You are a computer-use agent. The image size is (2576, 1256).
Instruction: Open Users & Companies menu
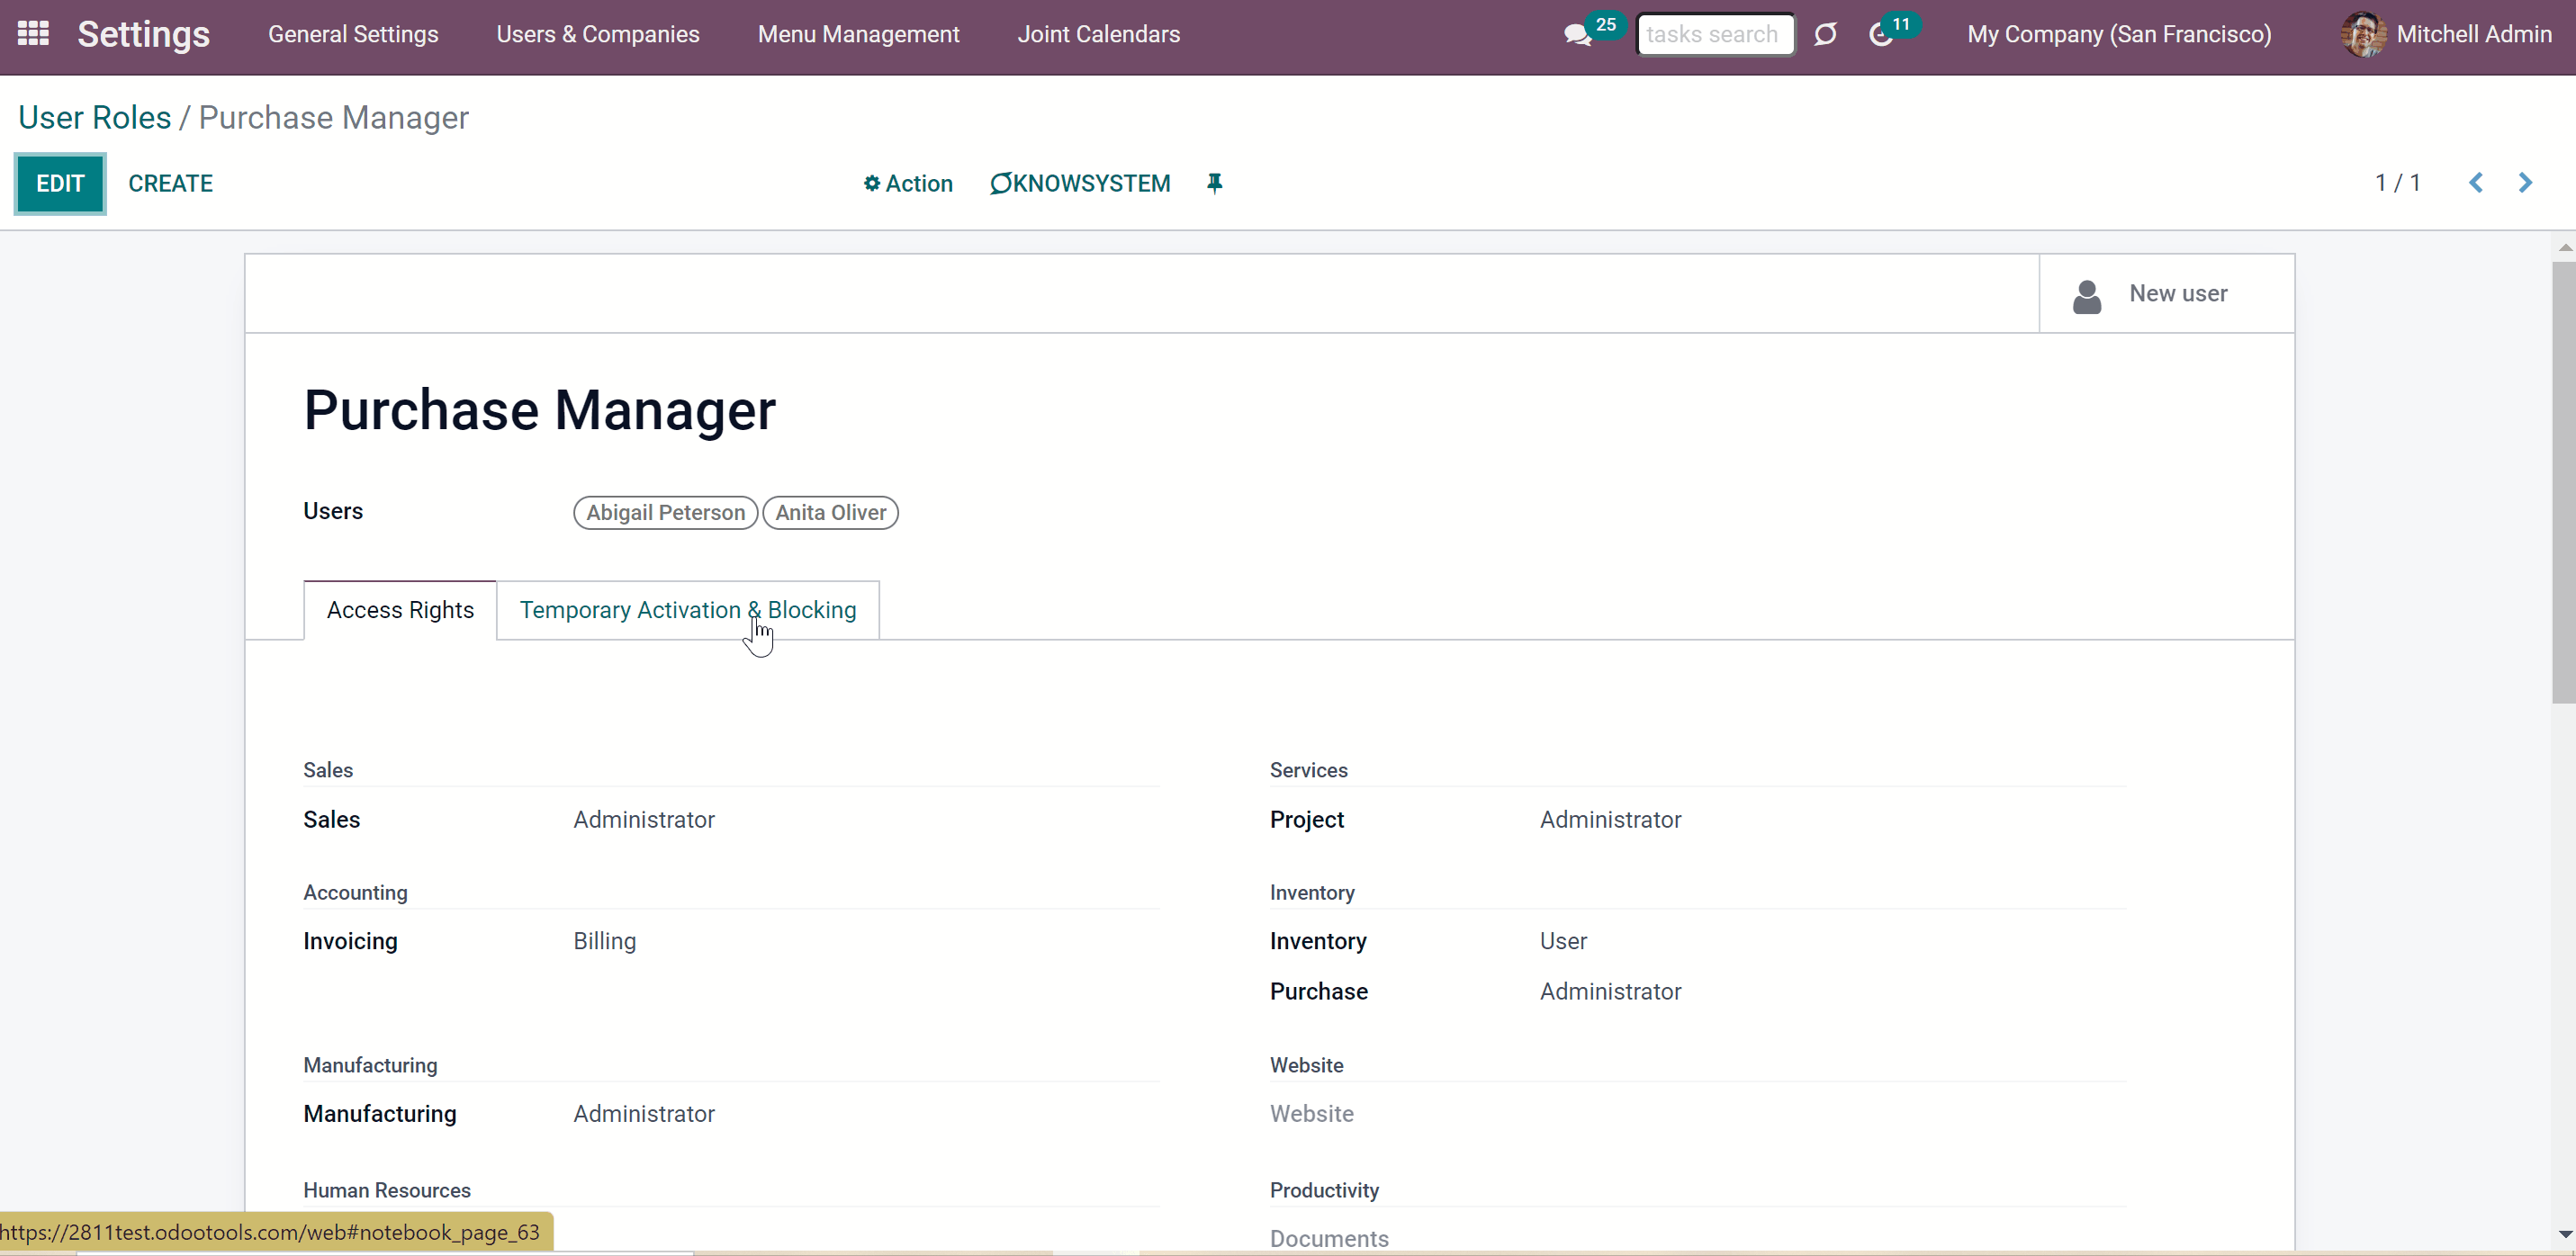[x=598, y=35]
